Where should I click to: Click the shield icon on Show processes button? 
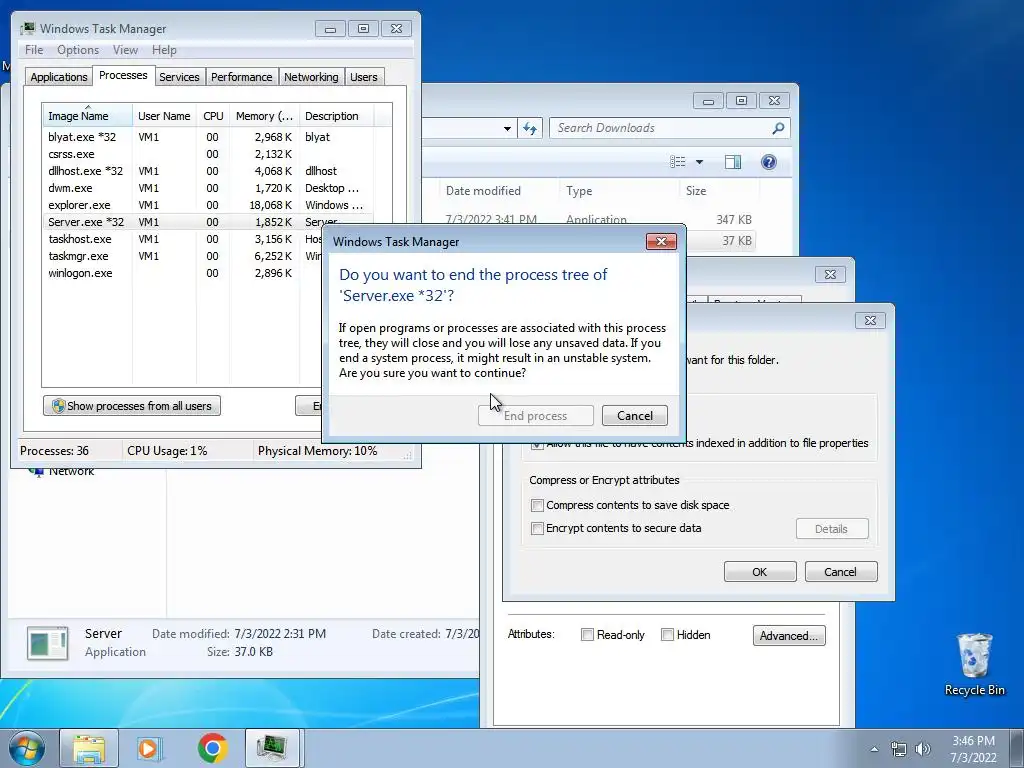[x=58, y=406]
